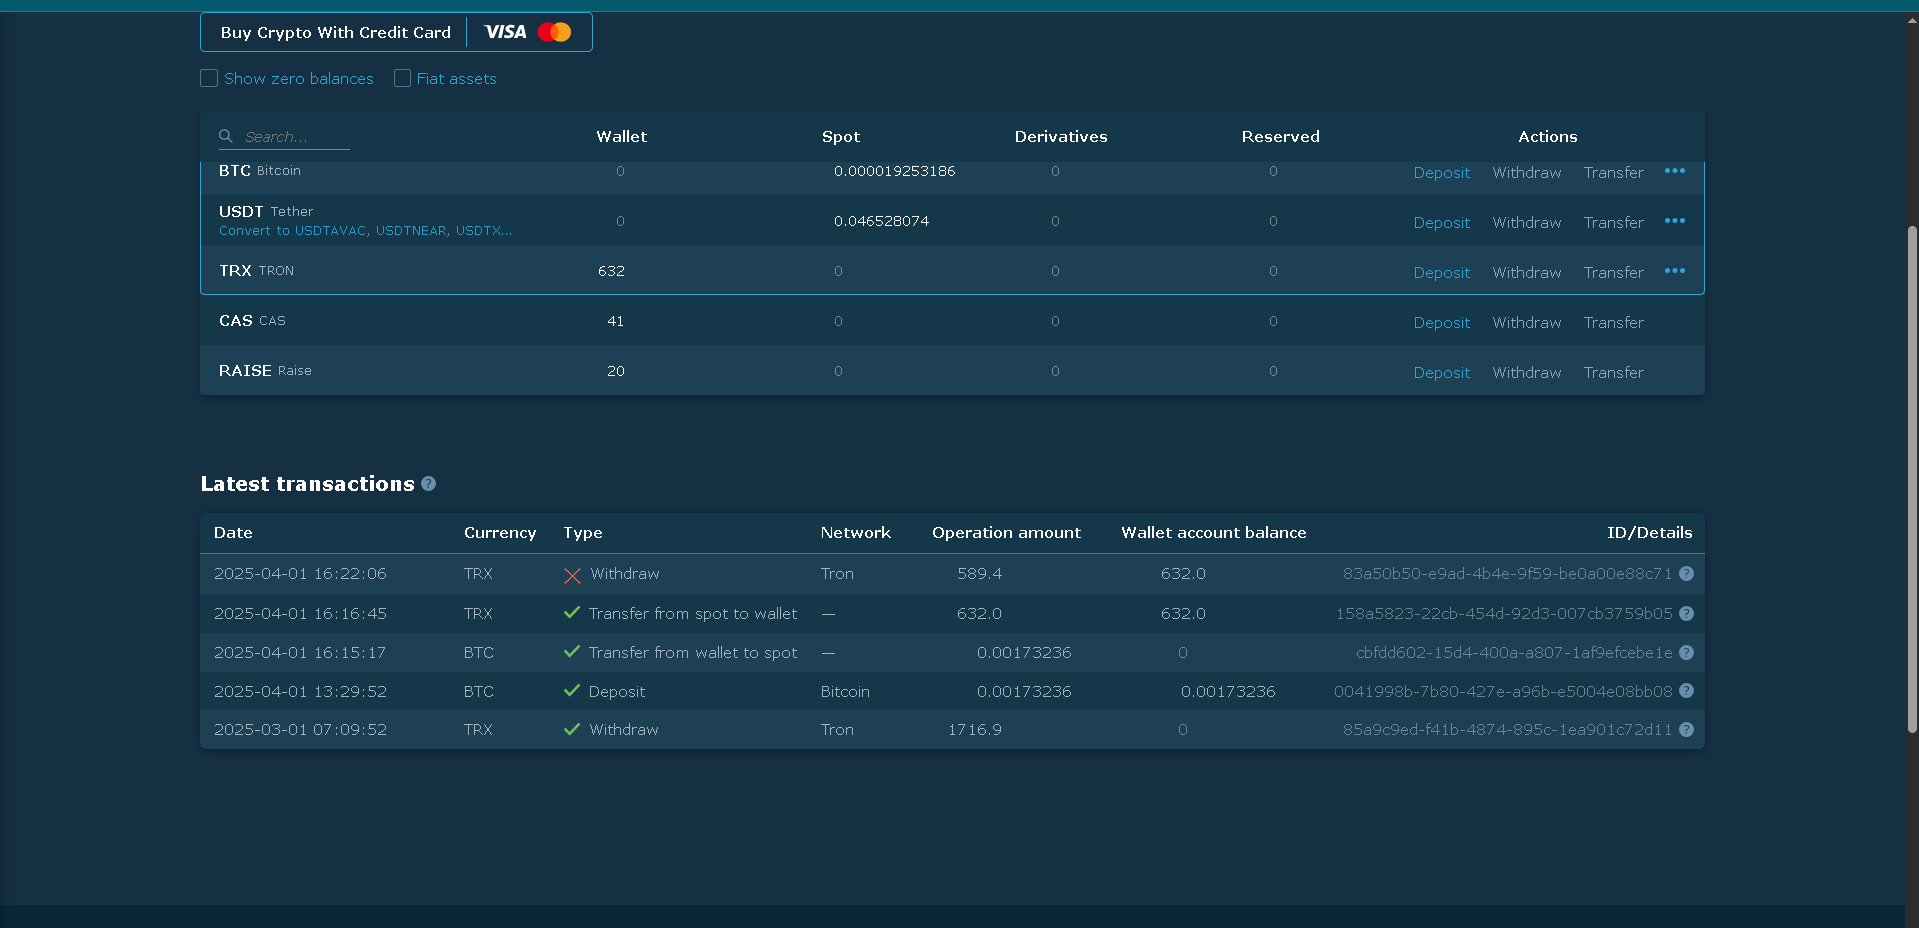Click transaction ID 83a50b50-e9ad-4b4e-9f59-be0a00e88c71

click(1507, 574)
